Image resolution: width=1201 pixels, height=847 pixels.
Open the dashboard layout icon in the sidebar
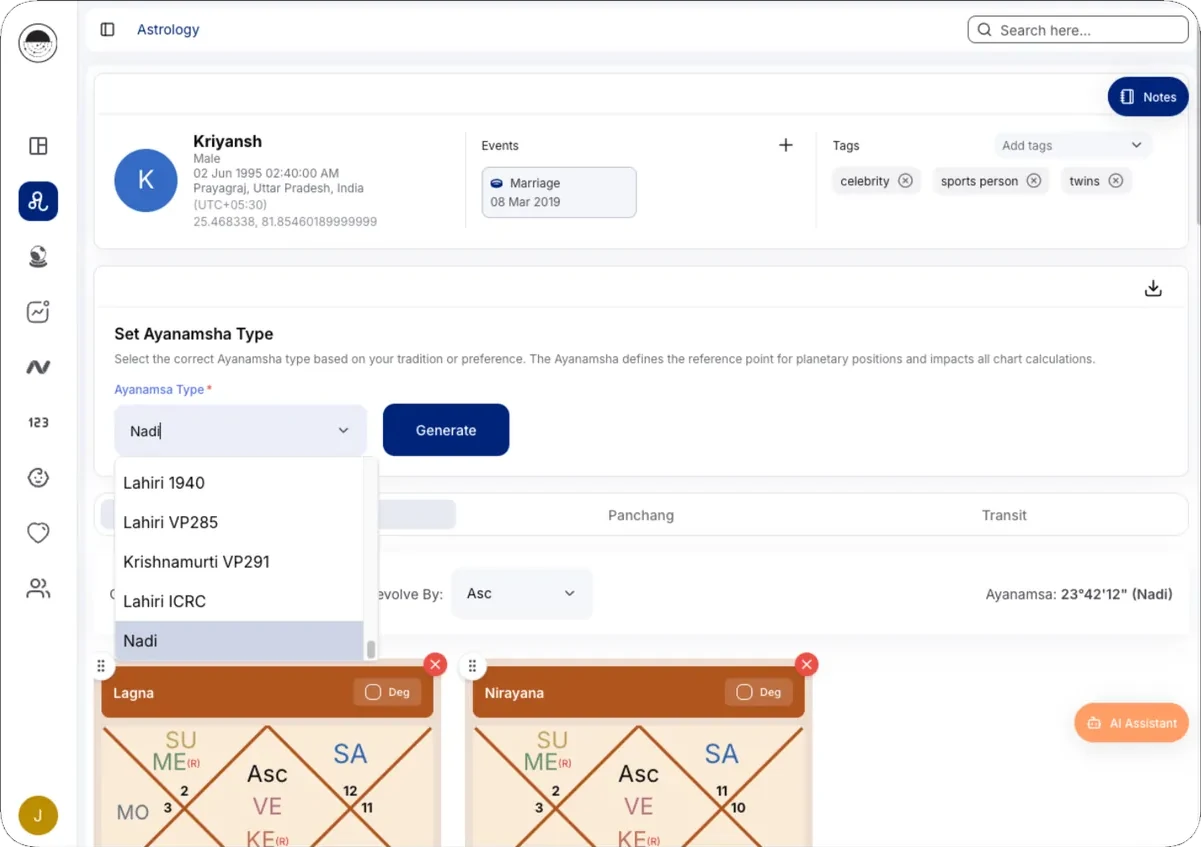pyautogui.click(x=38, y=146)
